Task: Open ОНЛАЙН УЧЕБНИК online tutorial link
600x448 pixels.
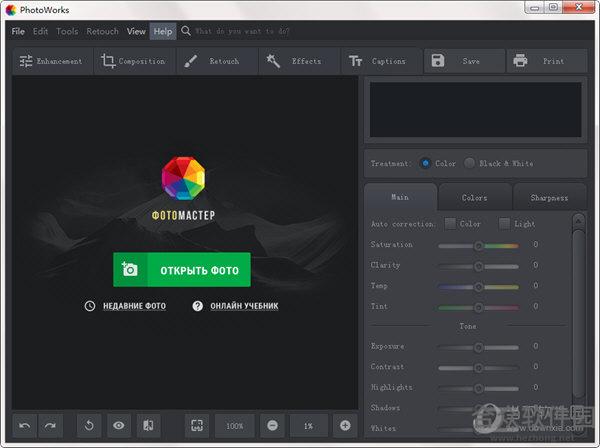Action: (x=244, y=306)
